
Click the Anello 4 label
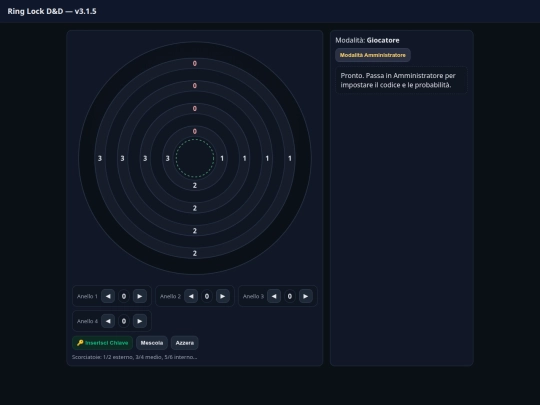(x=87, y=321)
